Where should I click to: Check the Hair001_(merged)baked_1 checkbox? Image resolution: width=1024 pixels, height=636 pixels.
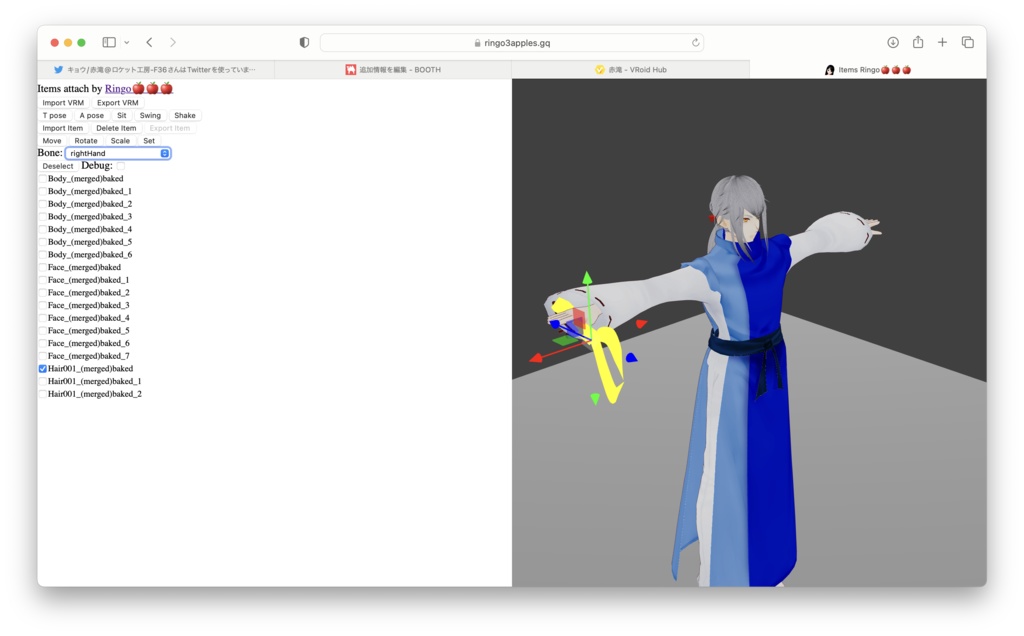point(43,381)
